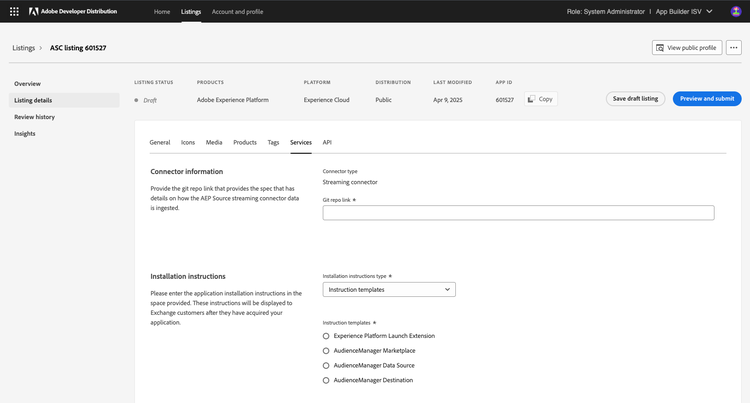Click the Copy app ID button
The height and width of the screenshot is (403, 750).
pyautogui.click(x=540, y=99)
